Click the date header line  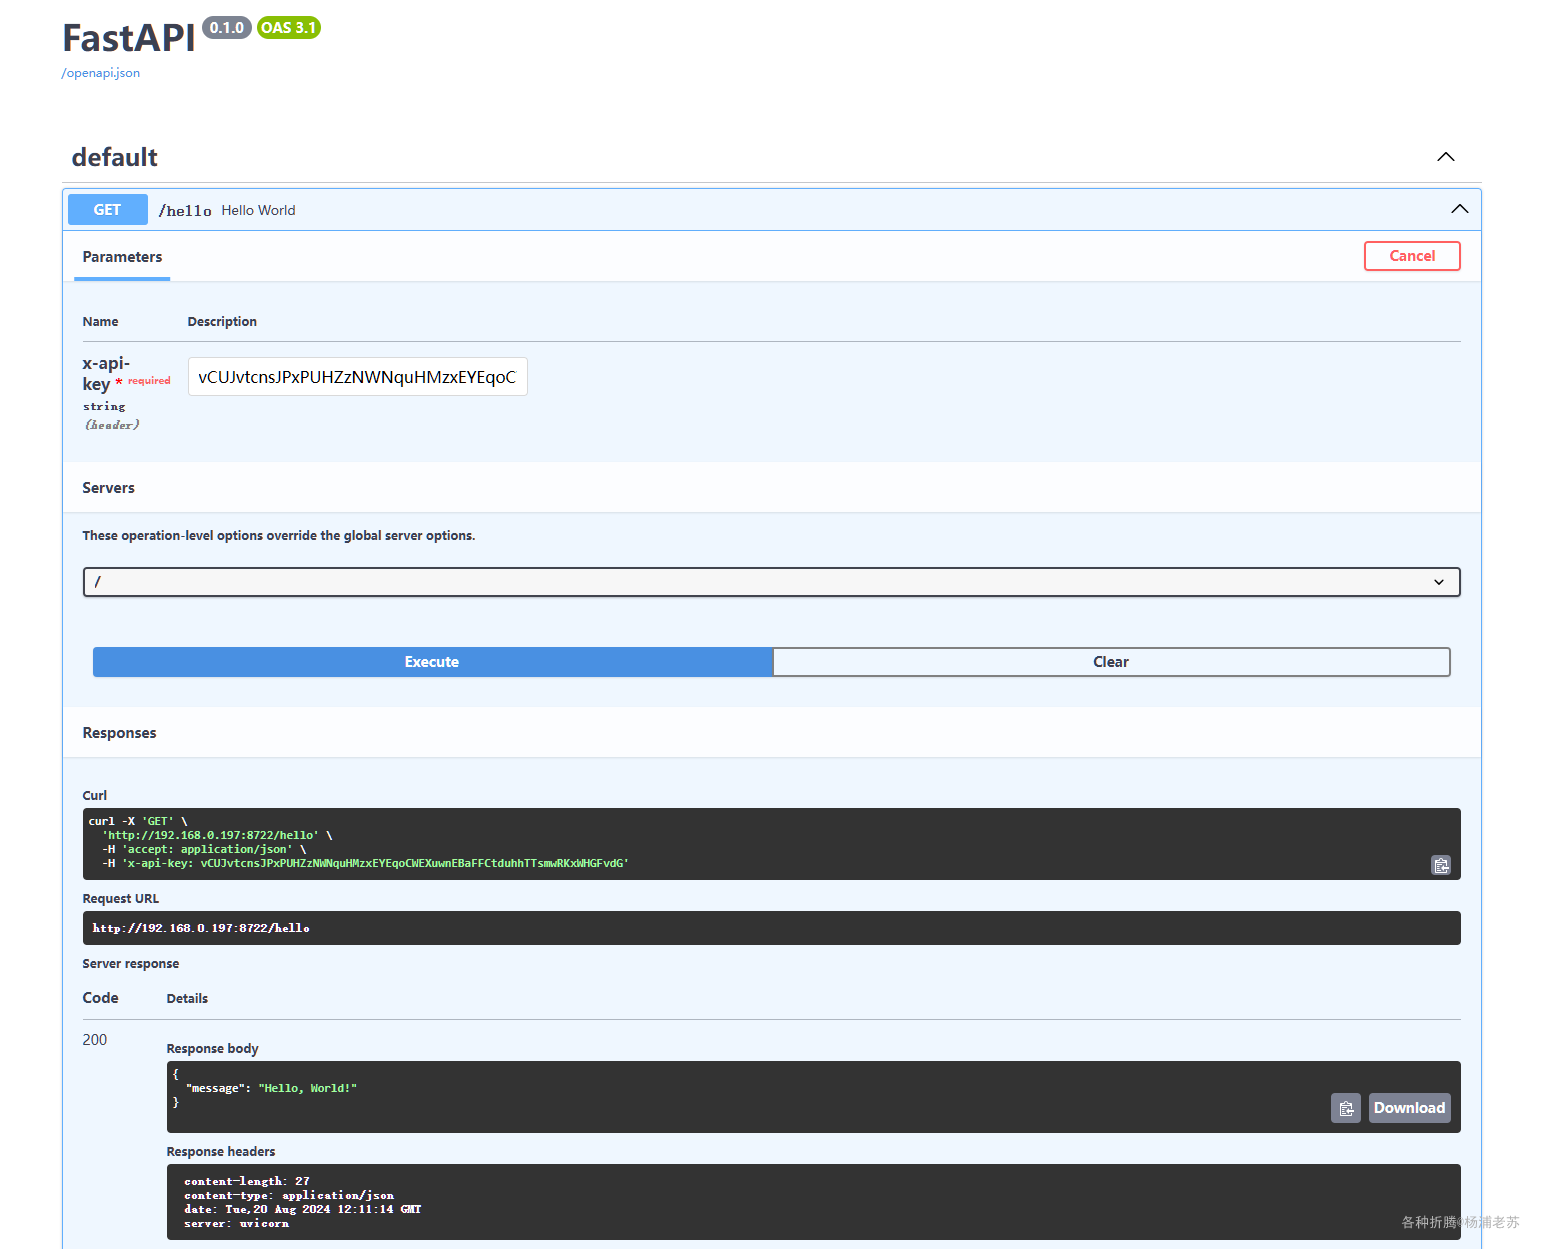point(303,1209)
